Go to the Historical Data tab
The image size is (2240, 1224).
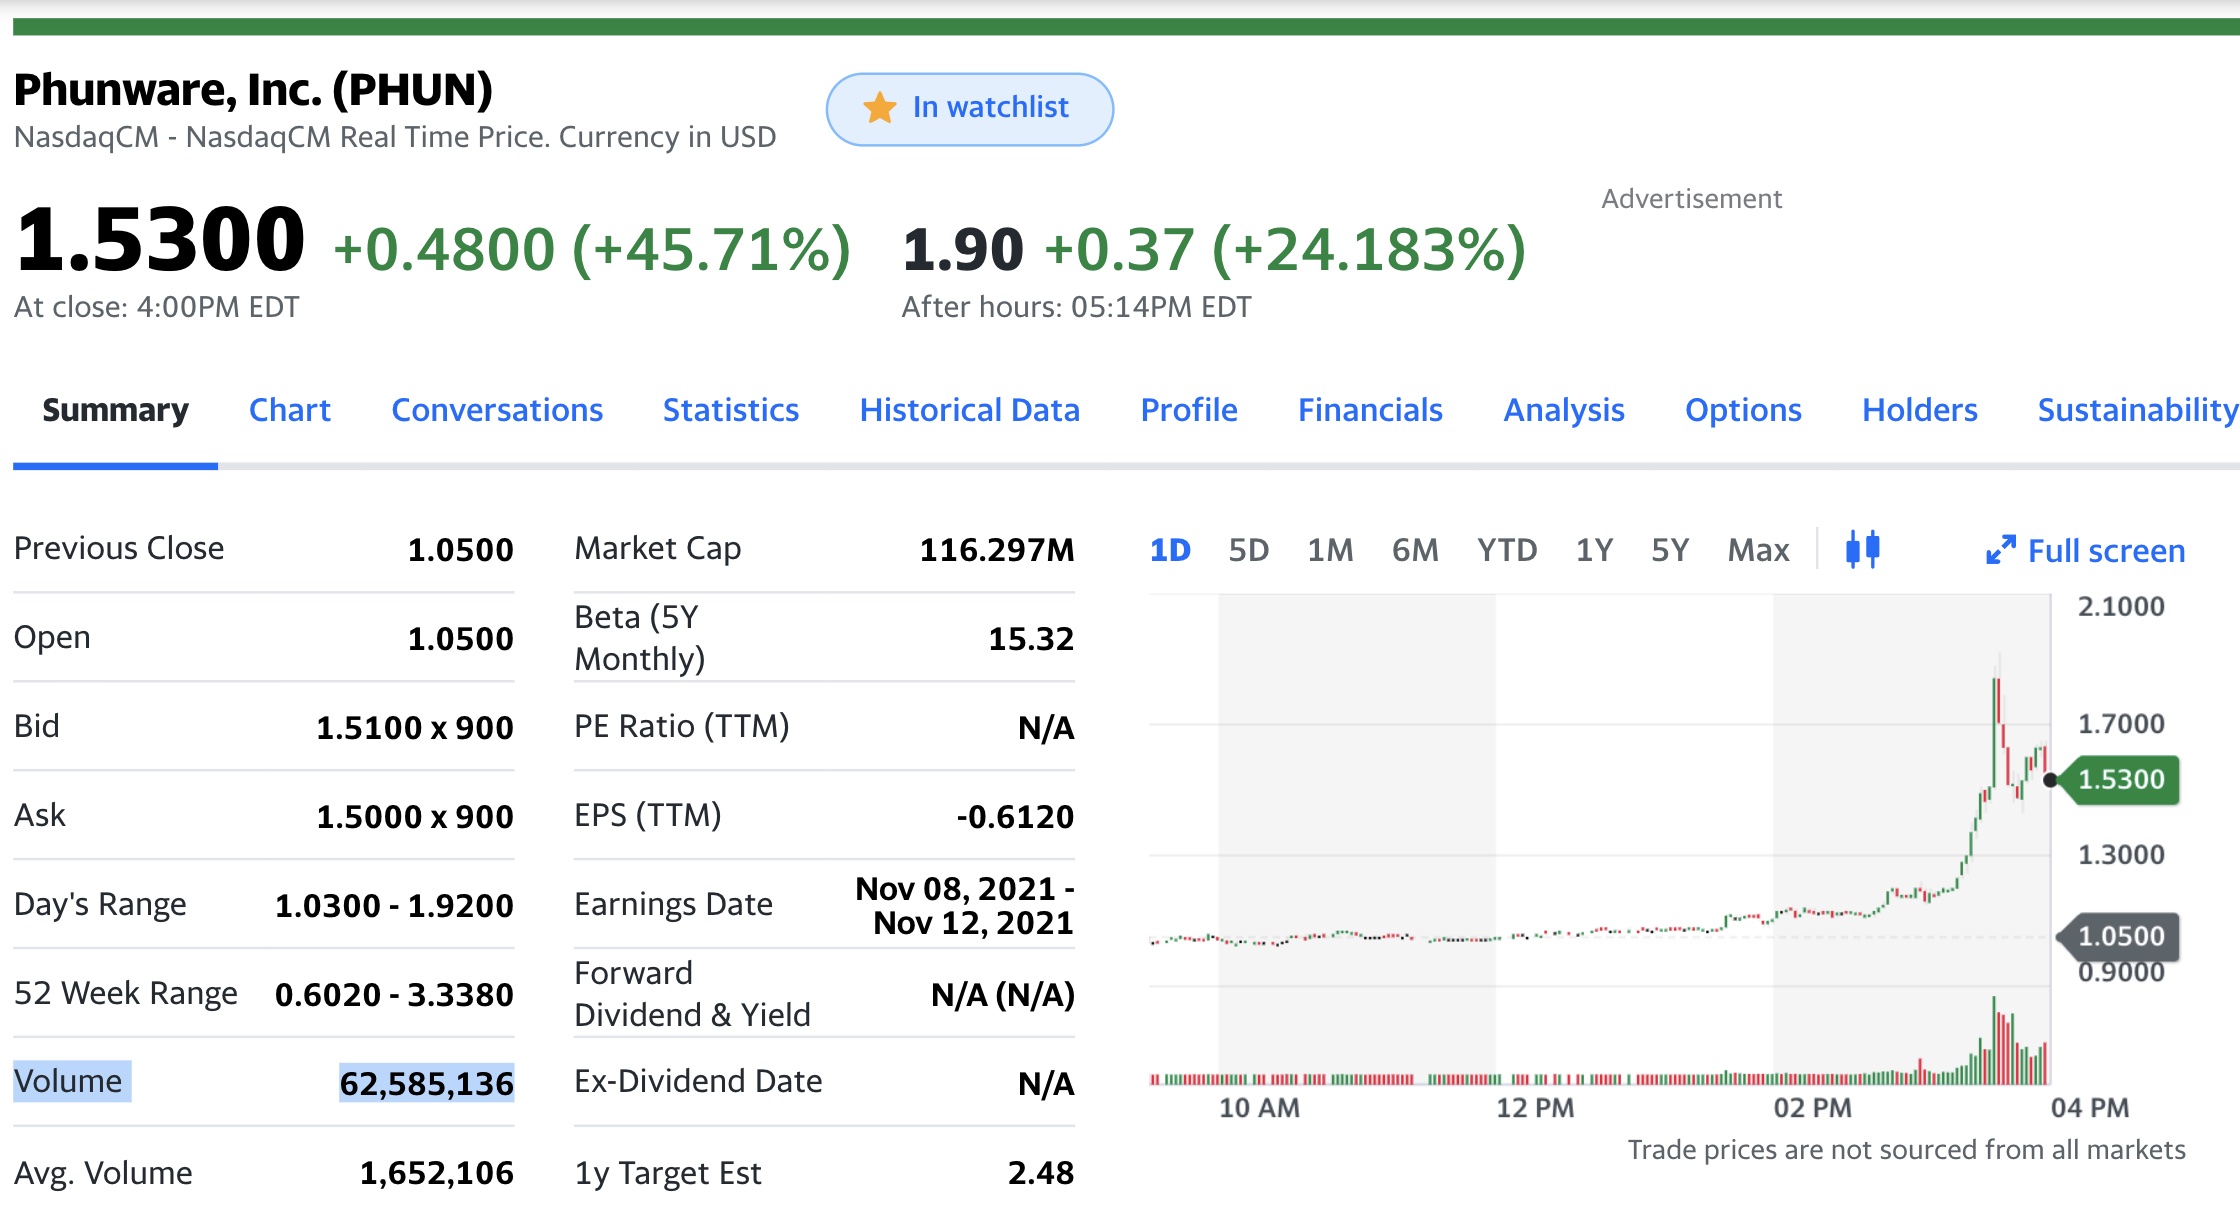click(969, 410)
